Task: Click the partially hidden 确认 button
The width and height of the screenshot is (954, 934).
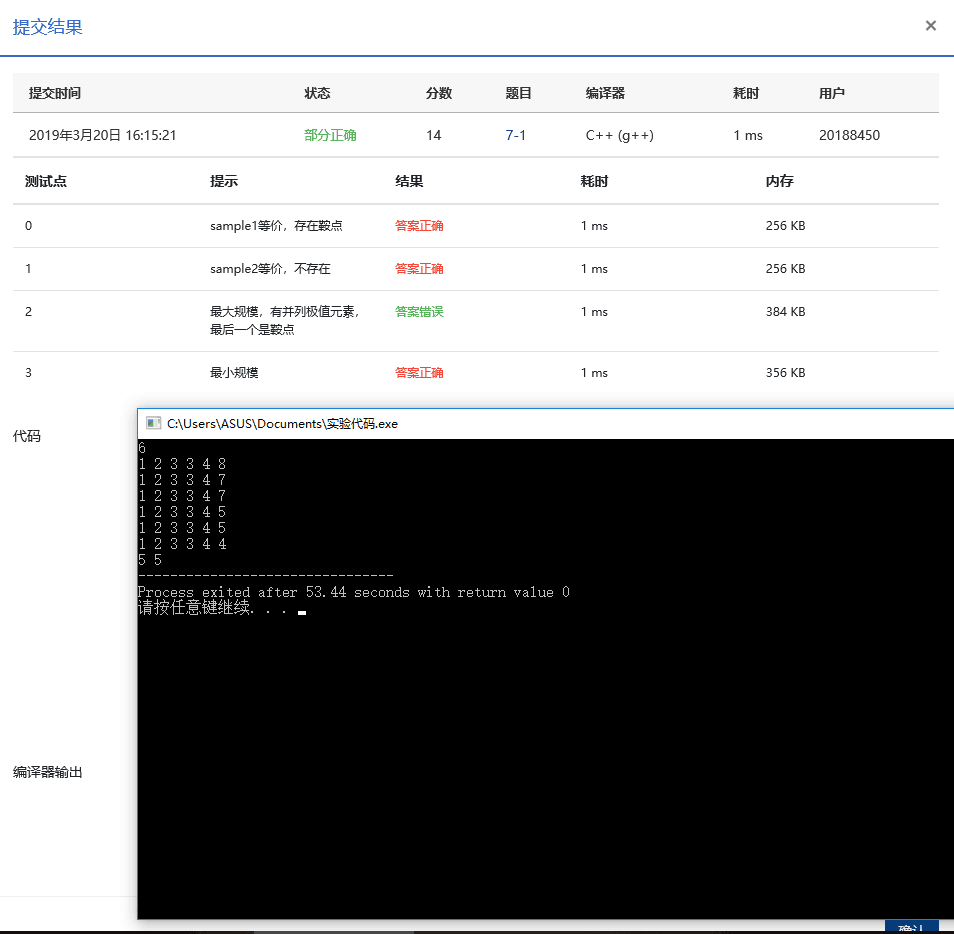Action: point(911,927)
